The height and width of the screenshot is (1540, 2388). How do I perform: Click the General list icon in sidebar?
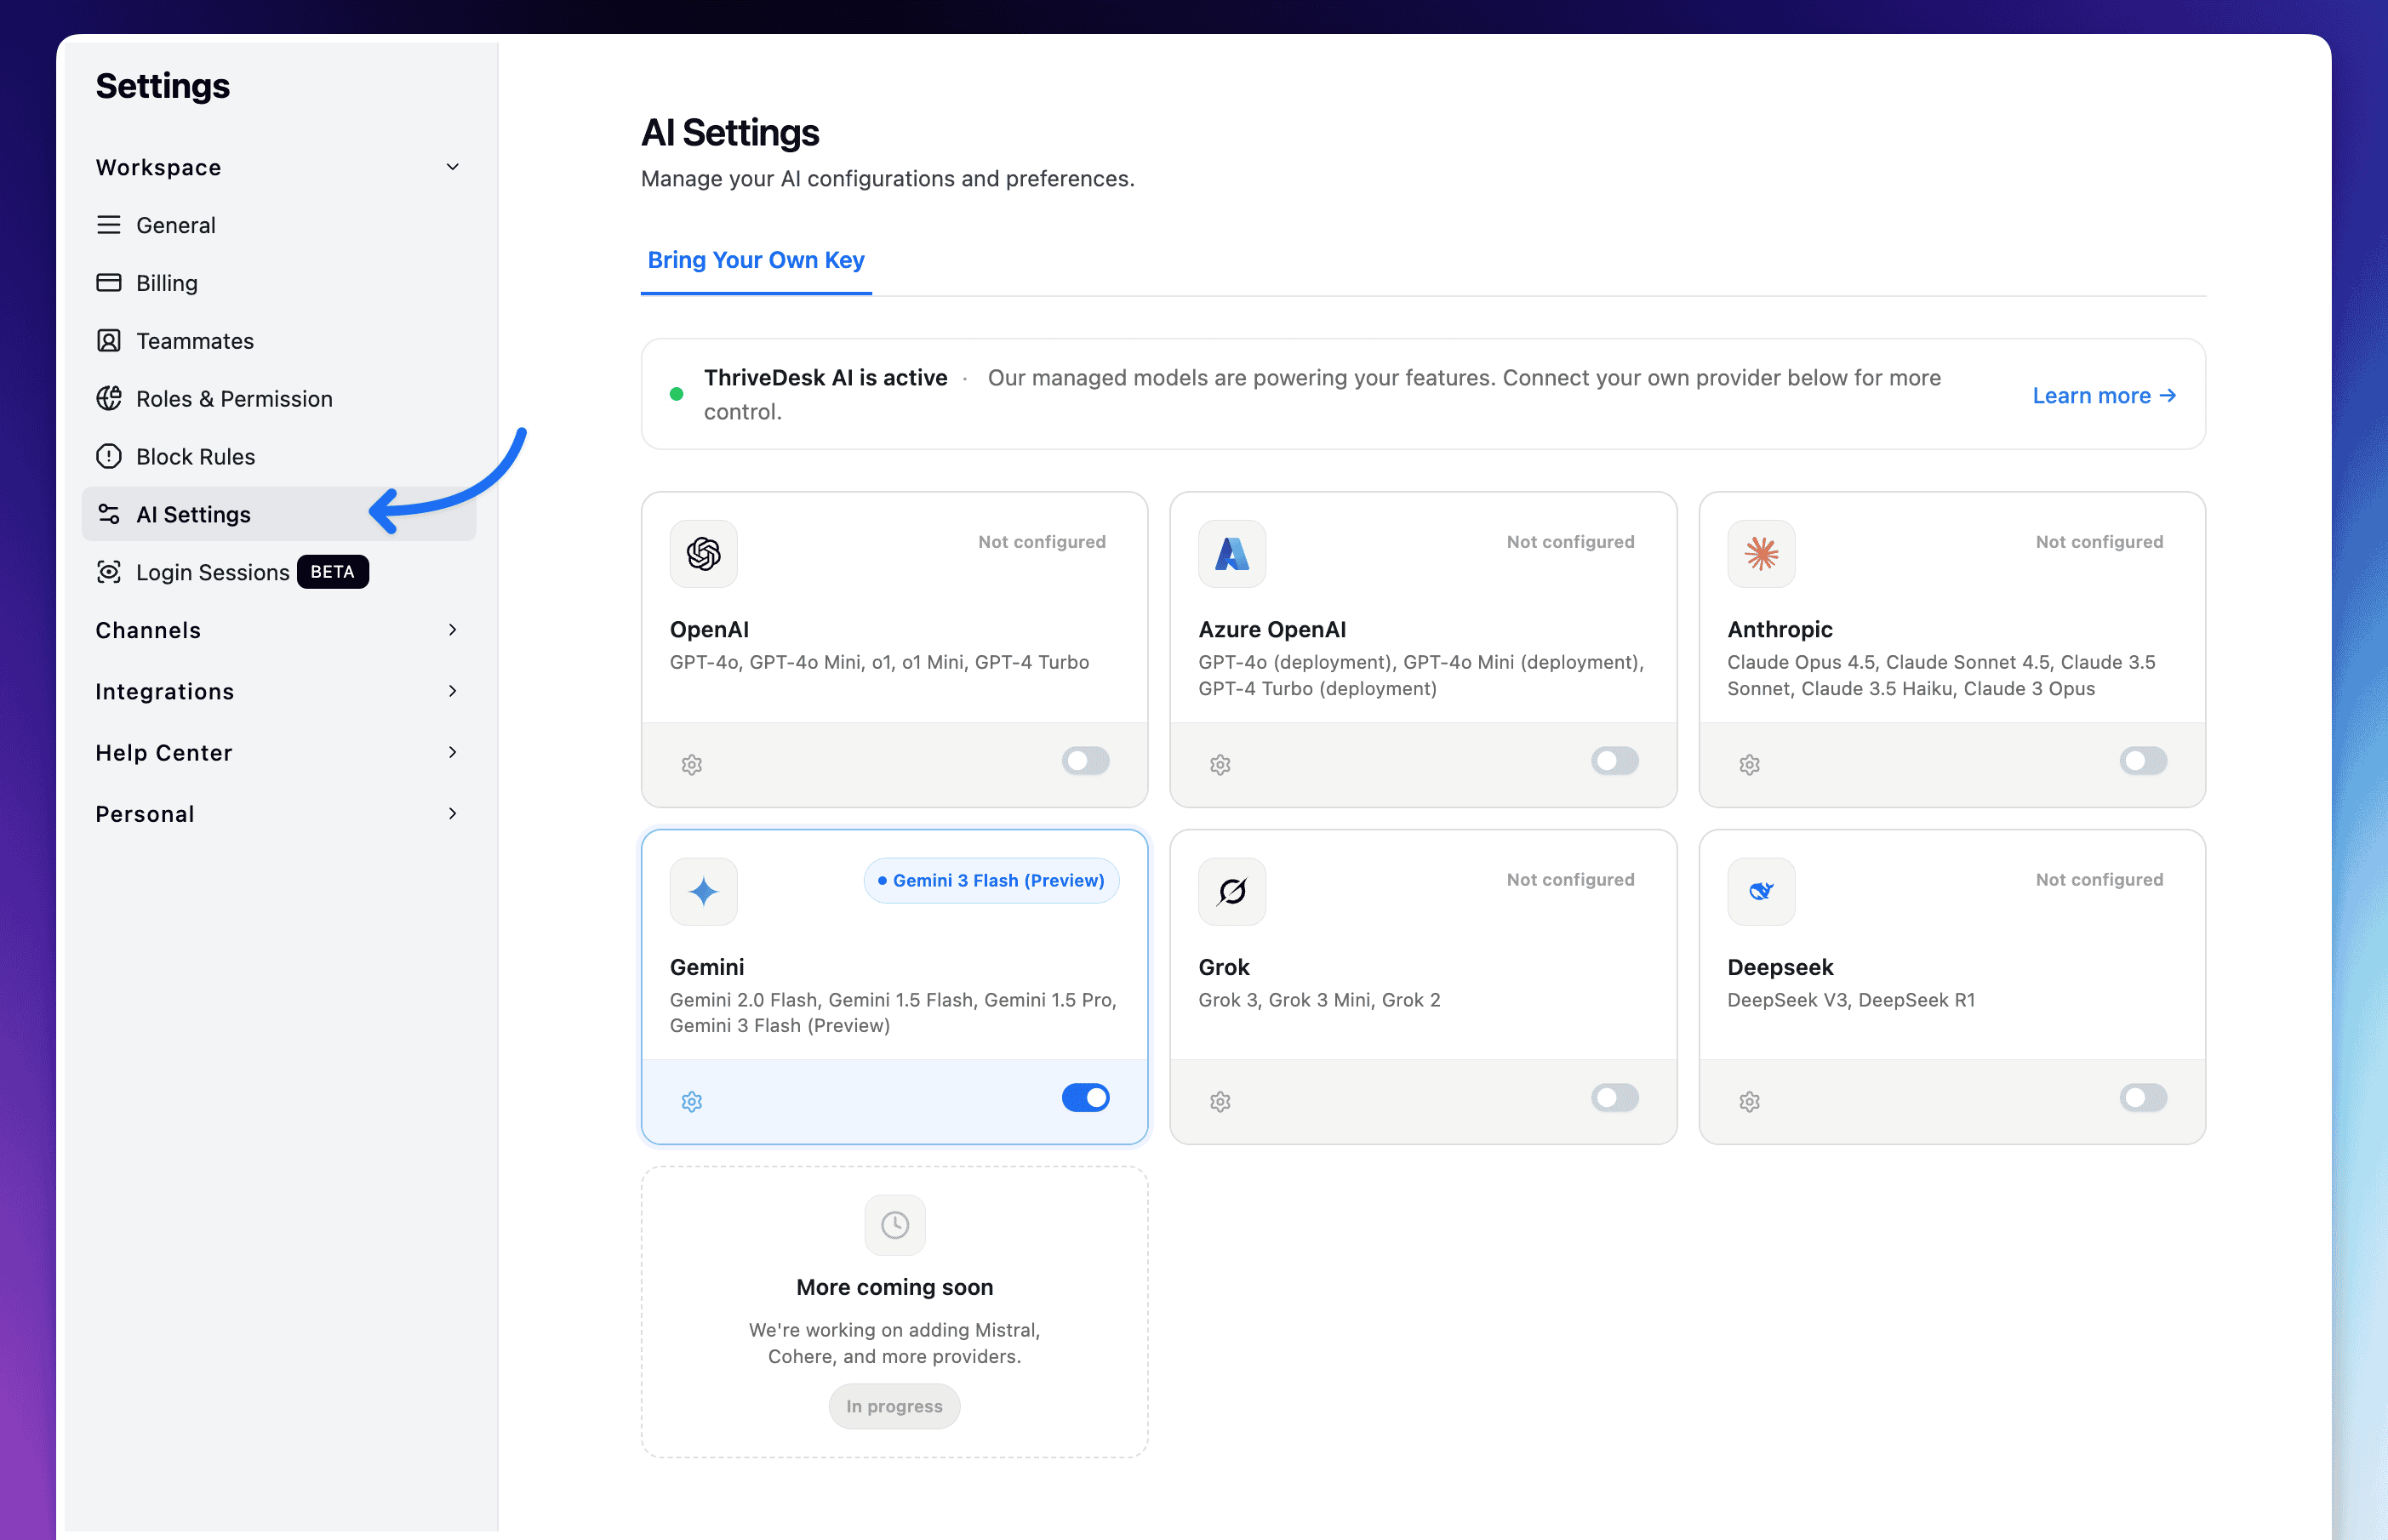[x=108, y=225]
